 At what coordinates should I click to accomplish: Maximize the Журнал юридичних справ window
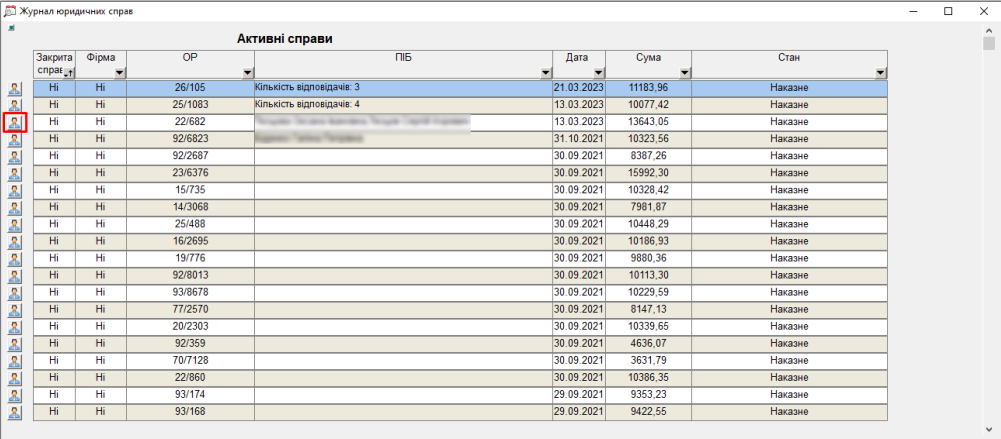click(x=947, y=11)
